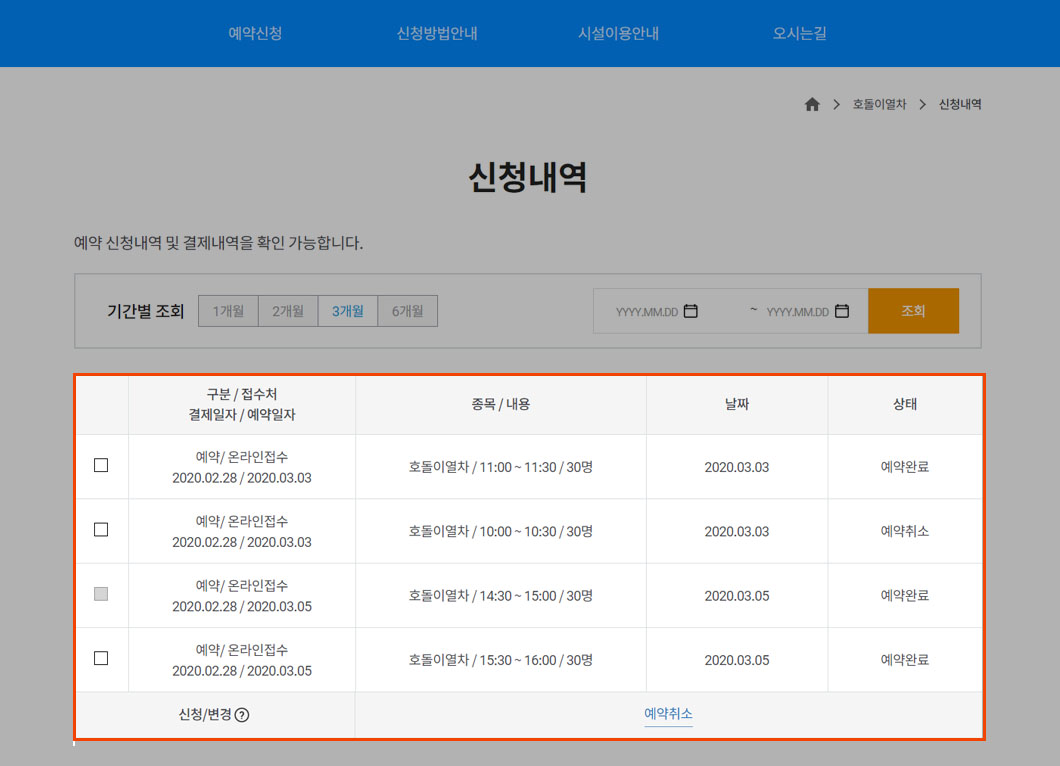1060x766 pixels.
Task: Check the 10:00 ~ 10:30 reservation checkbox
Action: tap(101, 530)
